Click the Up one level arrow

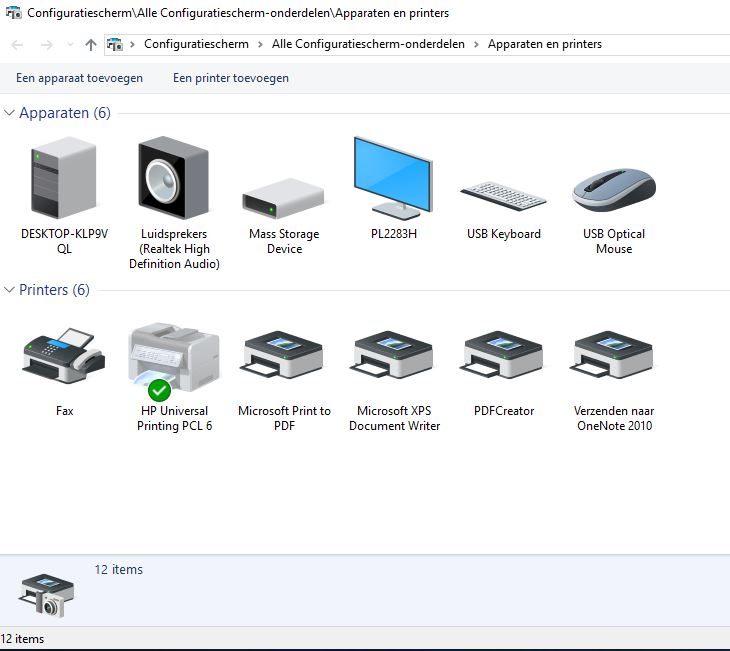[x=91, y=45]
